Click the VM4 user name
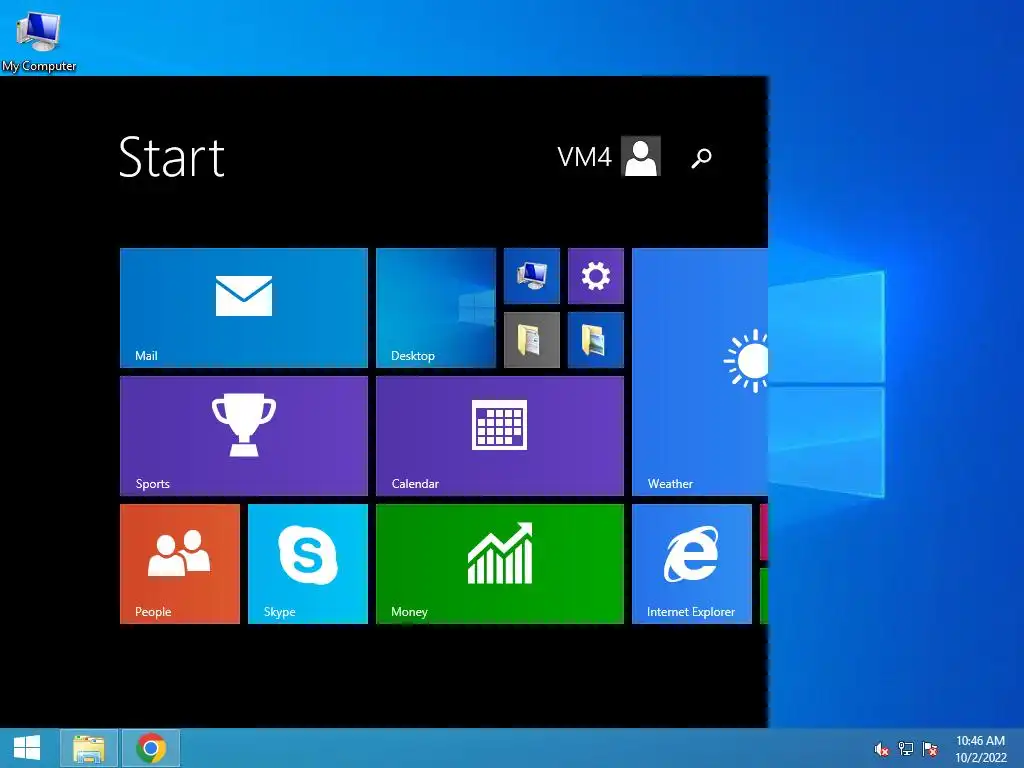This screenshot has height=768, width=1024. (584, 157)
